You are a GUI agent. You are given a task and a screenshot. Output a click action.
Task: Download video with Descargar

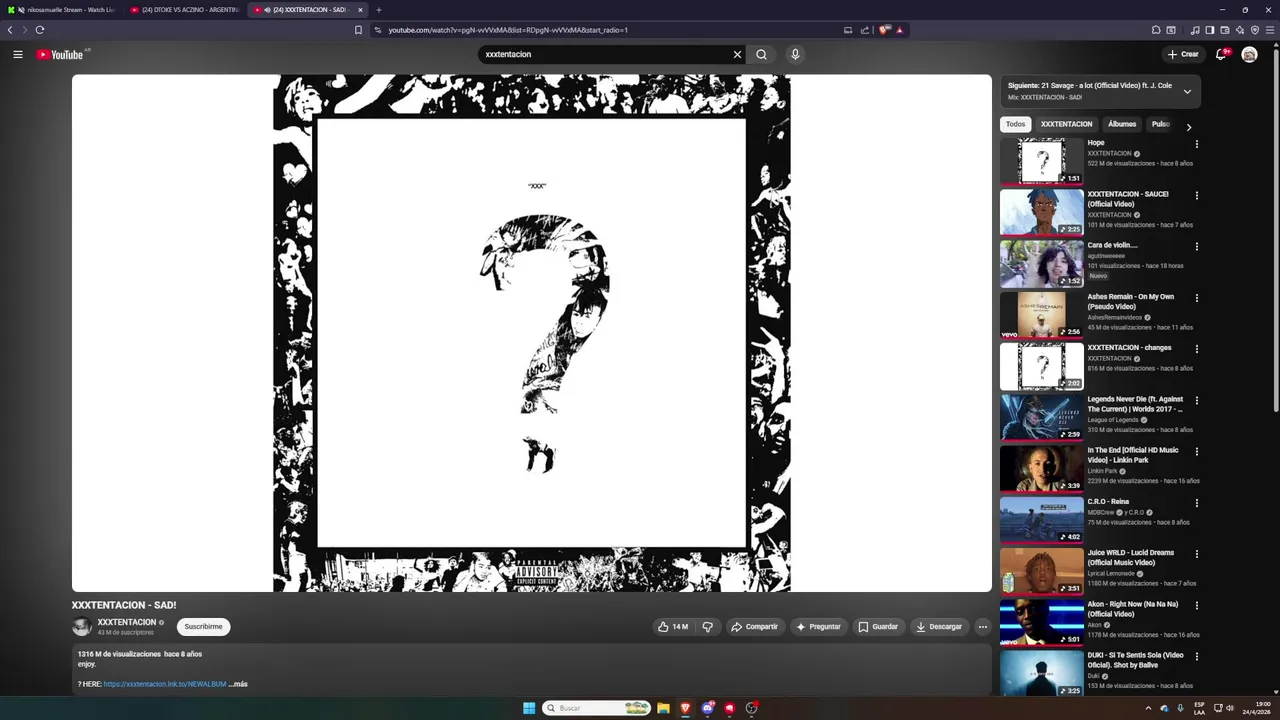[x=939, y=627]
